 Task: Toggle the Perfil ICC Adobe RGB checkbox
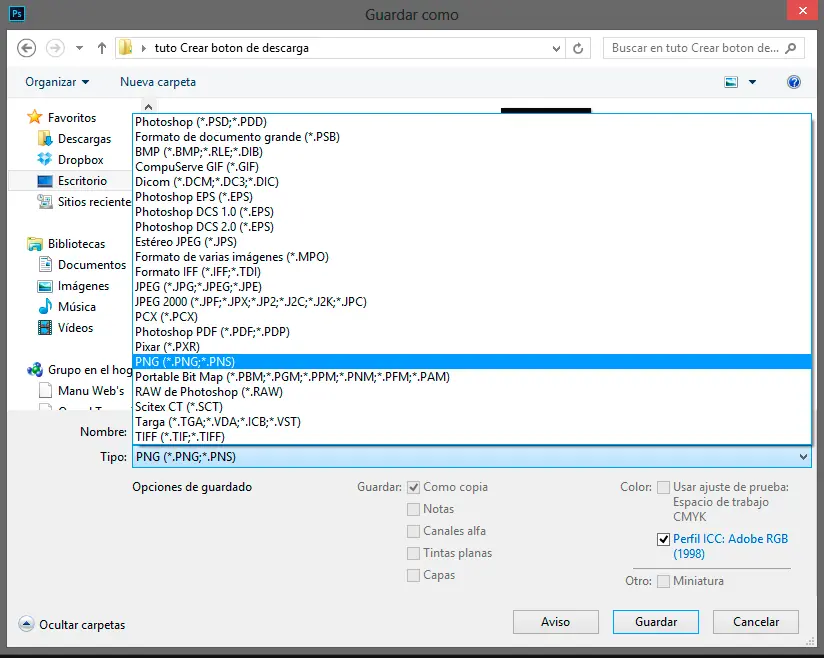point(663,539)
